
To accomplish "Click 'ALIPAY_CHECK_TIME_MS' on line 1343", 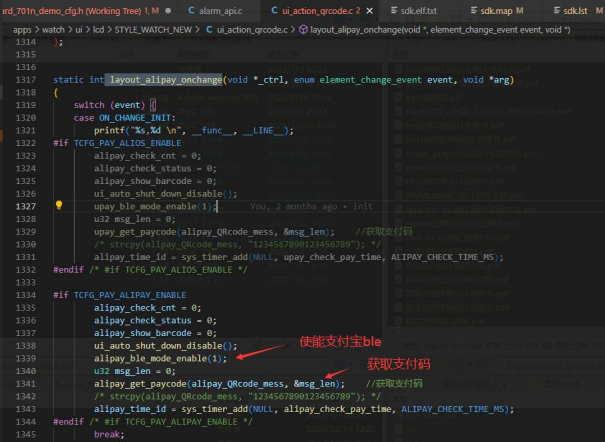I will tap(453, 409).
